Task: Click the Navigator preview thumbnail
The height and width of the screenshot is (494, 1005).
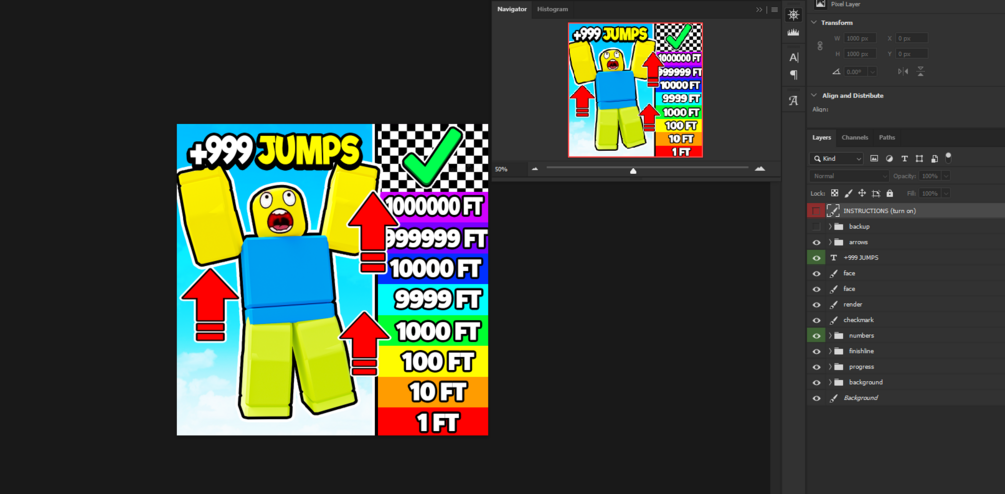Action: 635,90
